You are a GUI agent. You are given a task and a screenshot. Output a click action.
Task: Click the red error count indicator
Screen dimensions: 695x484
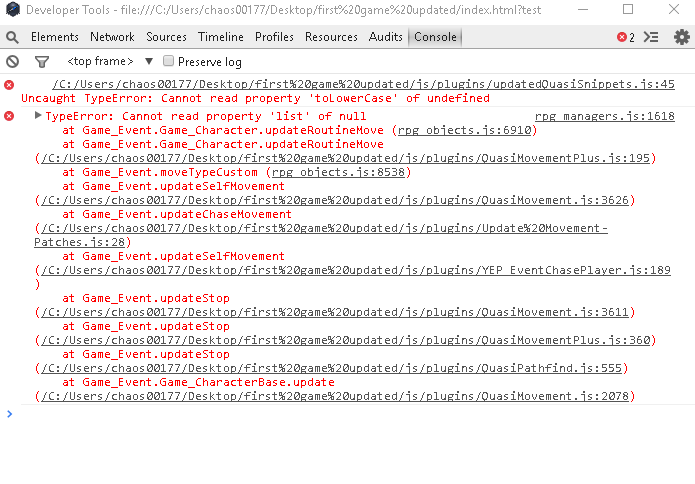tap(625, 37)
